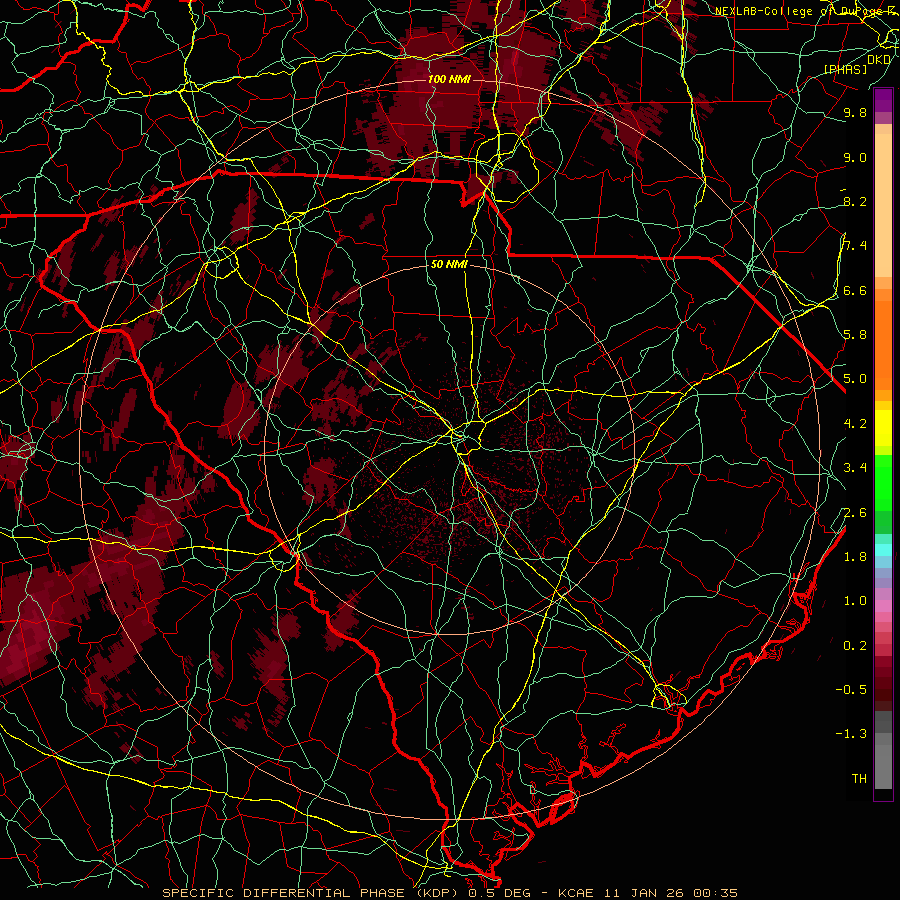Click the TH threshold label
900x900 pixels.
click(859, 778)
